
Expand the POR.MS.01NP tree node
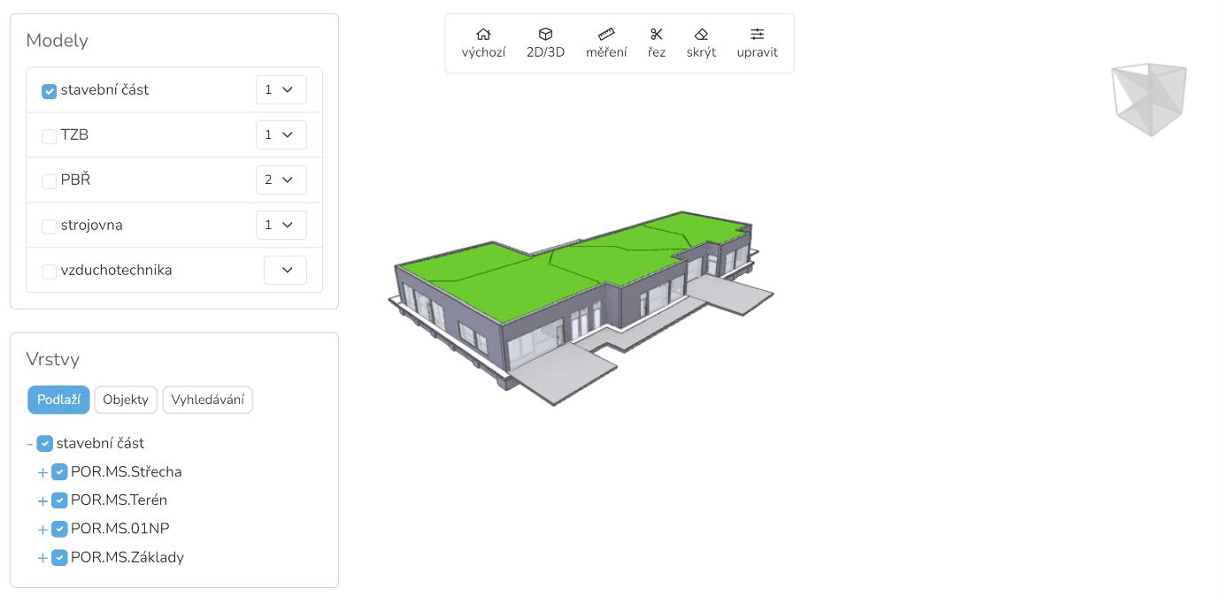pyautogui.click(x=43, y=529)
